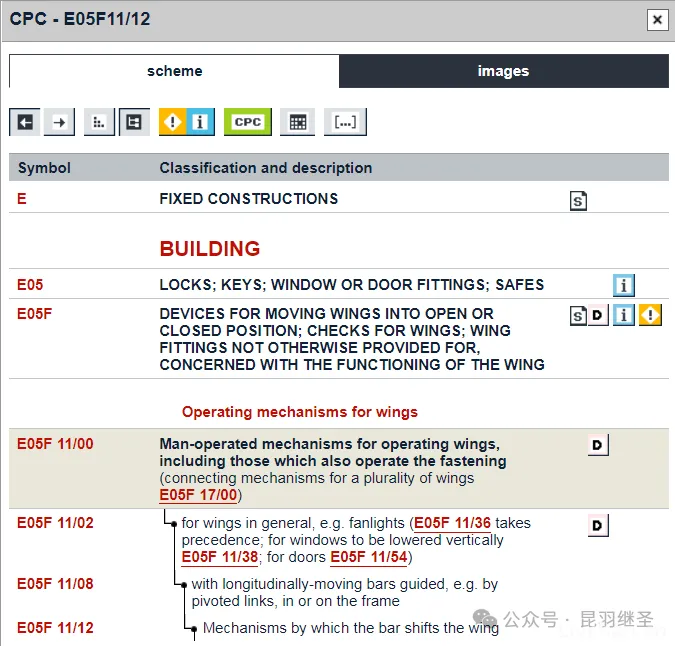Click the back arrow navigation icon

[x=25, y=122]
